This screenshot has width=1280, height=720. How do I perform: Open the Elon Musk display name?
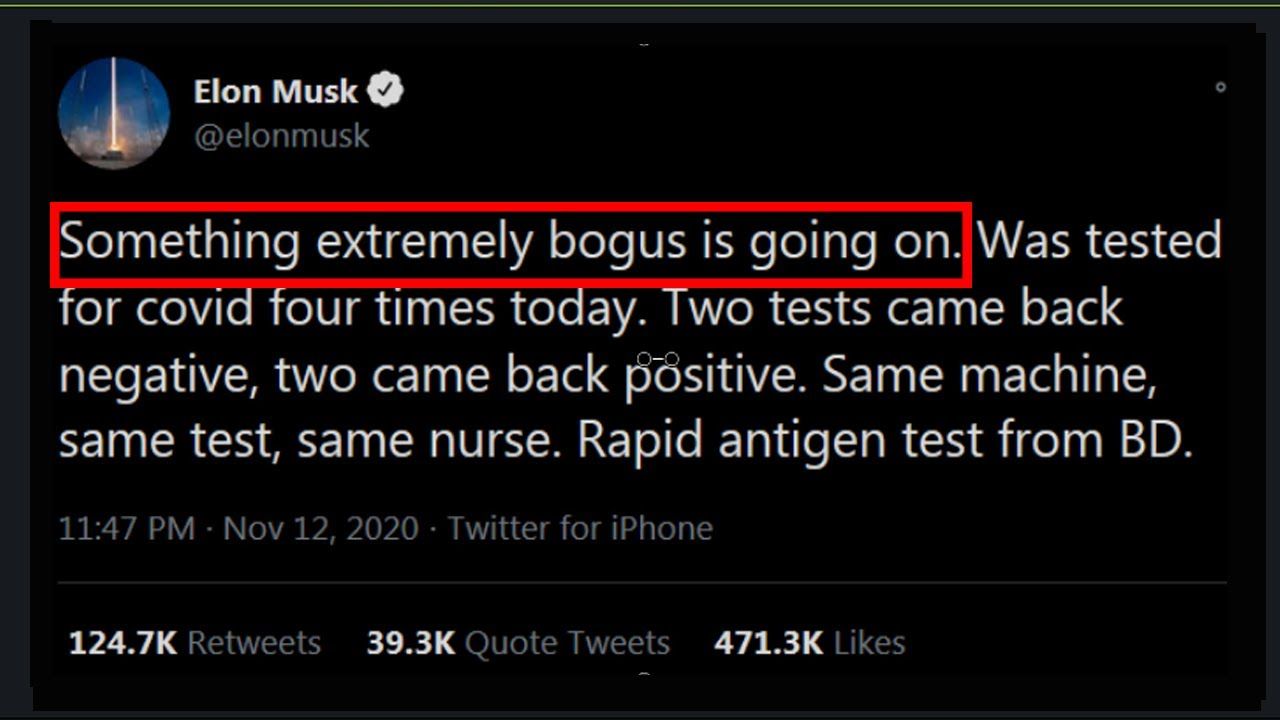click(275, 92)
